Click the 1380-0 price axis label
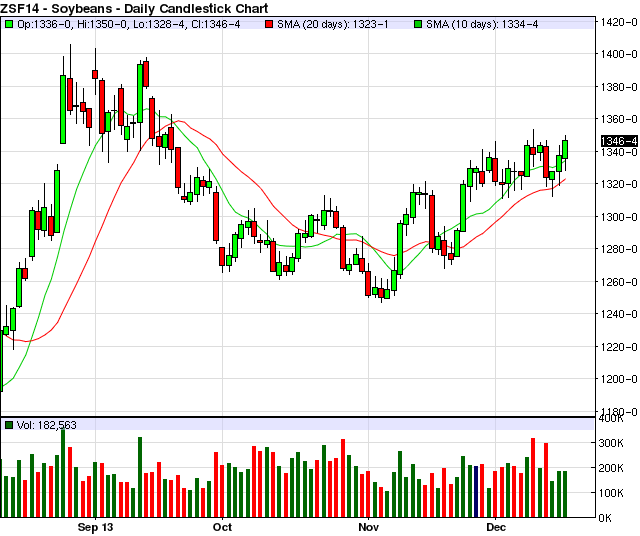 619,87
